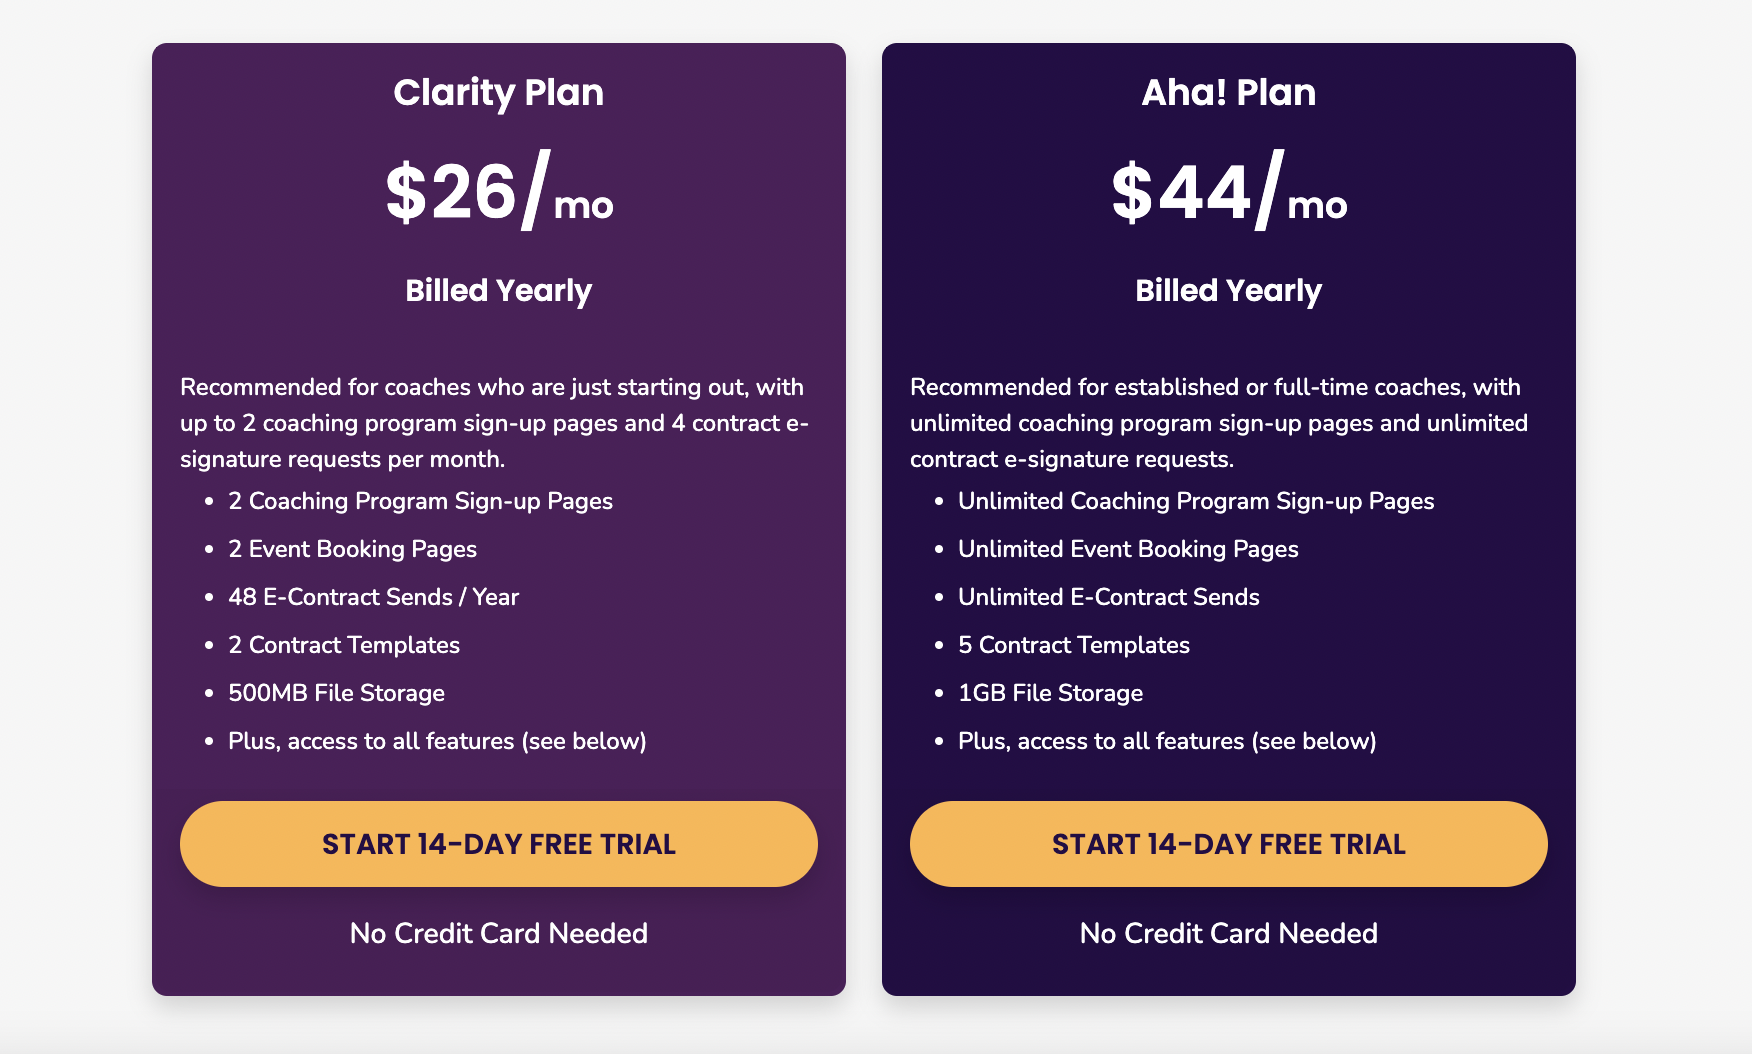
Task: Click 48 E-Contract Sends / Year item
Action: coord(373,597)
